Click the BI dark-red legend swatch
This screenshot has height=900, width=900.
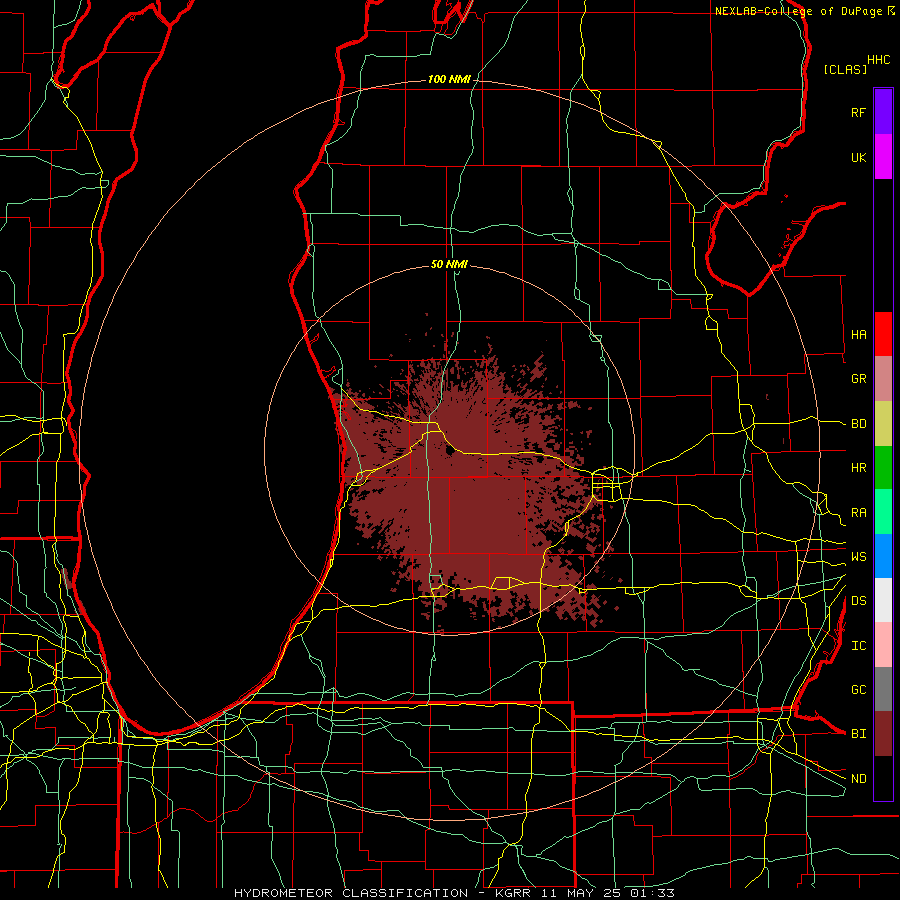[883, 734]
